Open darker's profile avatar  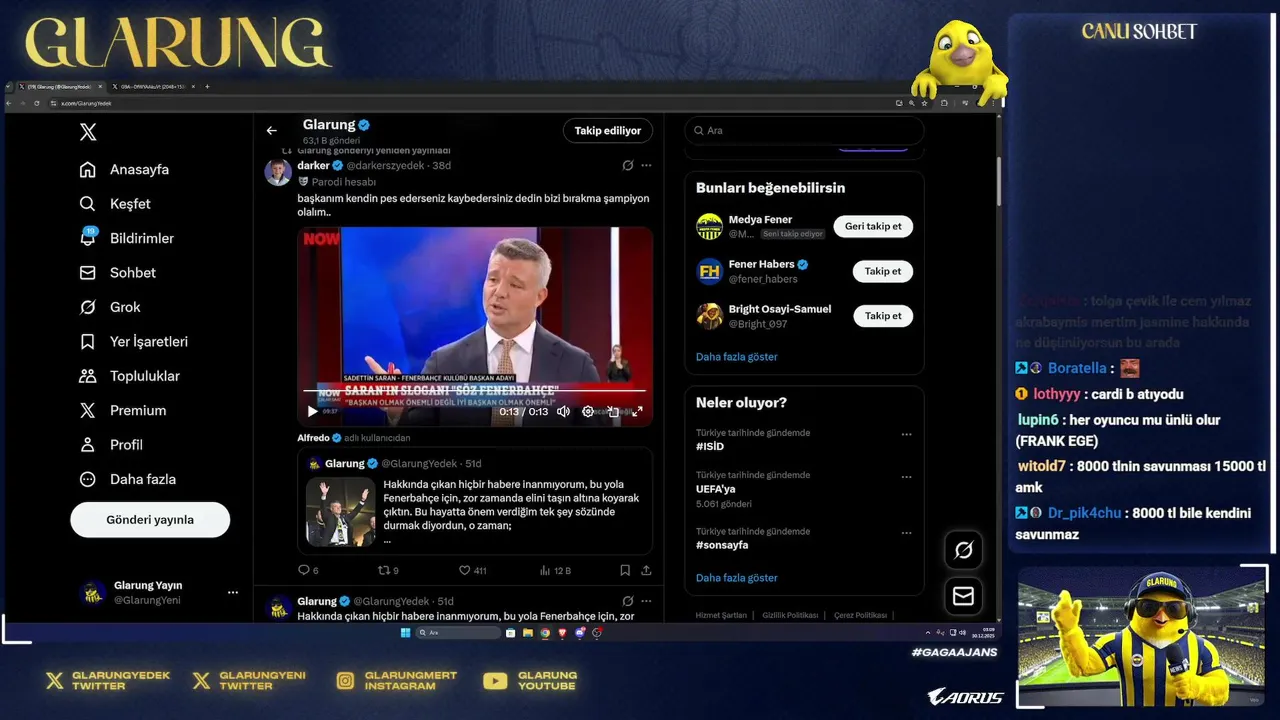[x=278, y=172]
